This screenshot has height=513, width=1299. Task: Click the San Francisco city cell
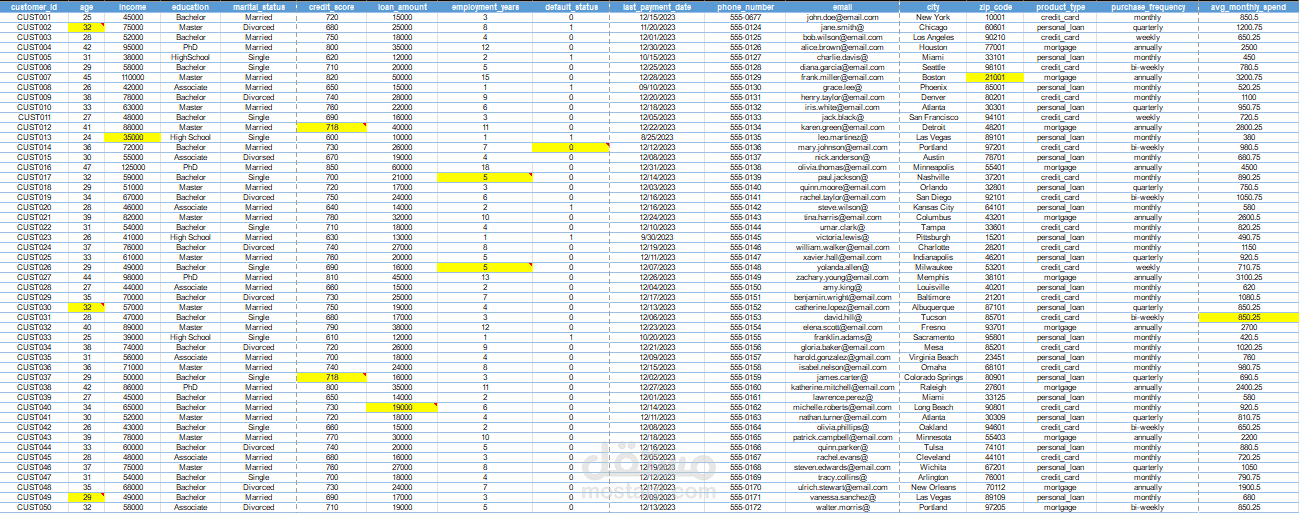(x=933, y=117)
